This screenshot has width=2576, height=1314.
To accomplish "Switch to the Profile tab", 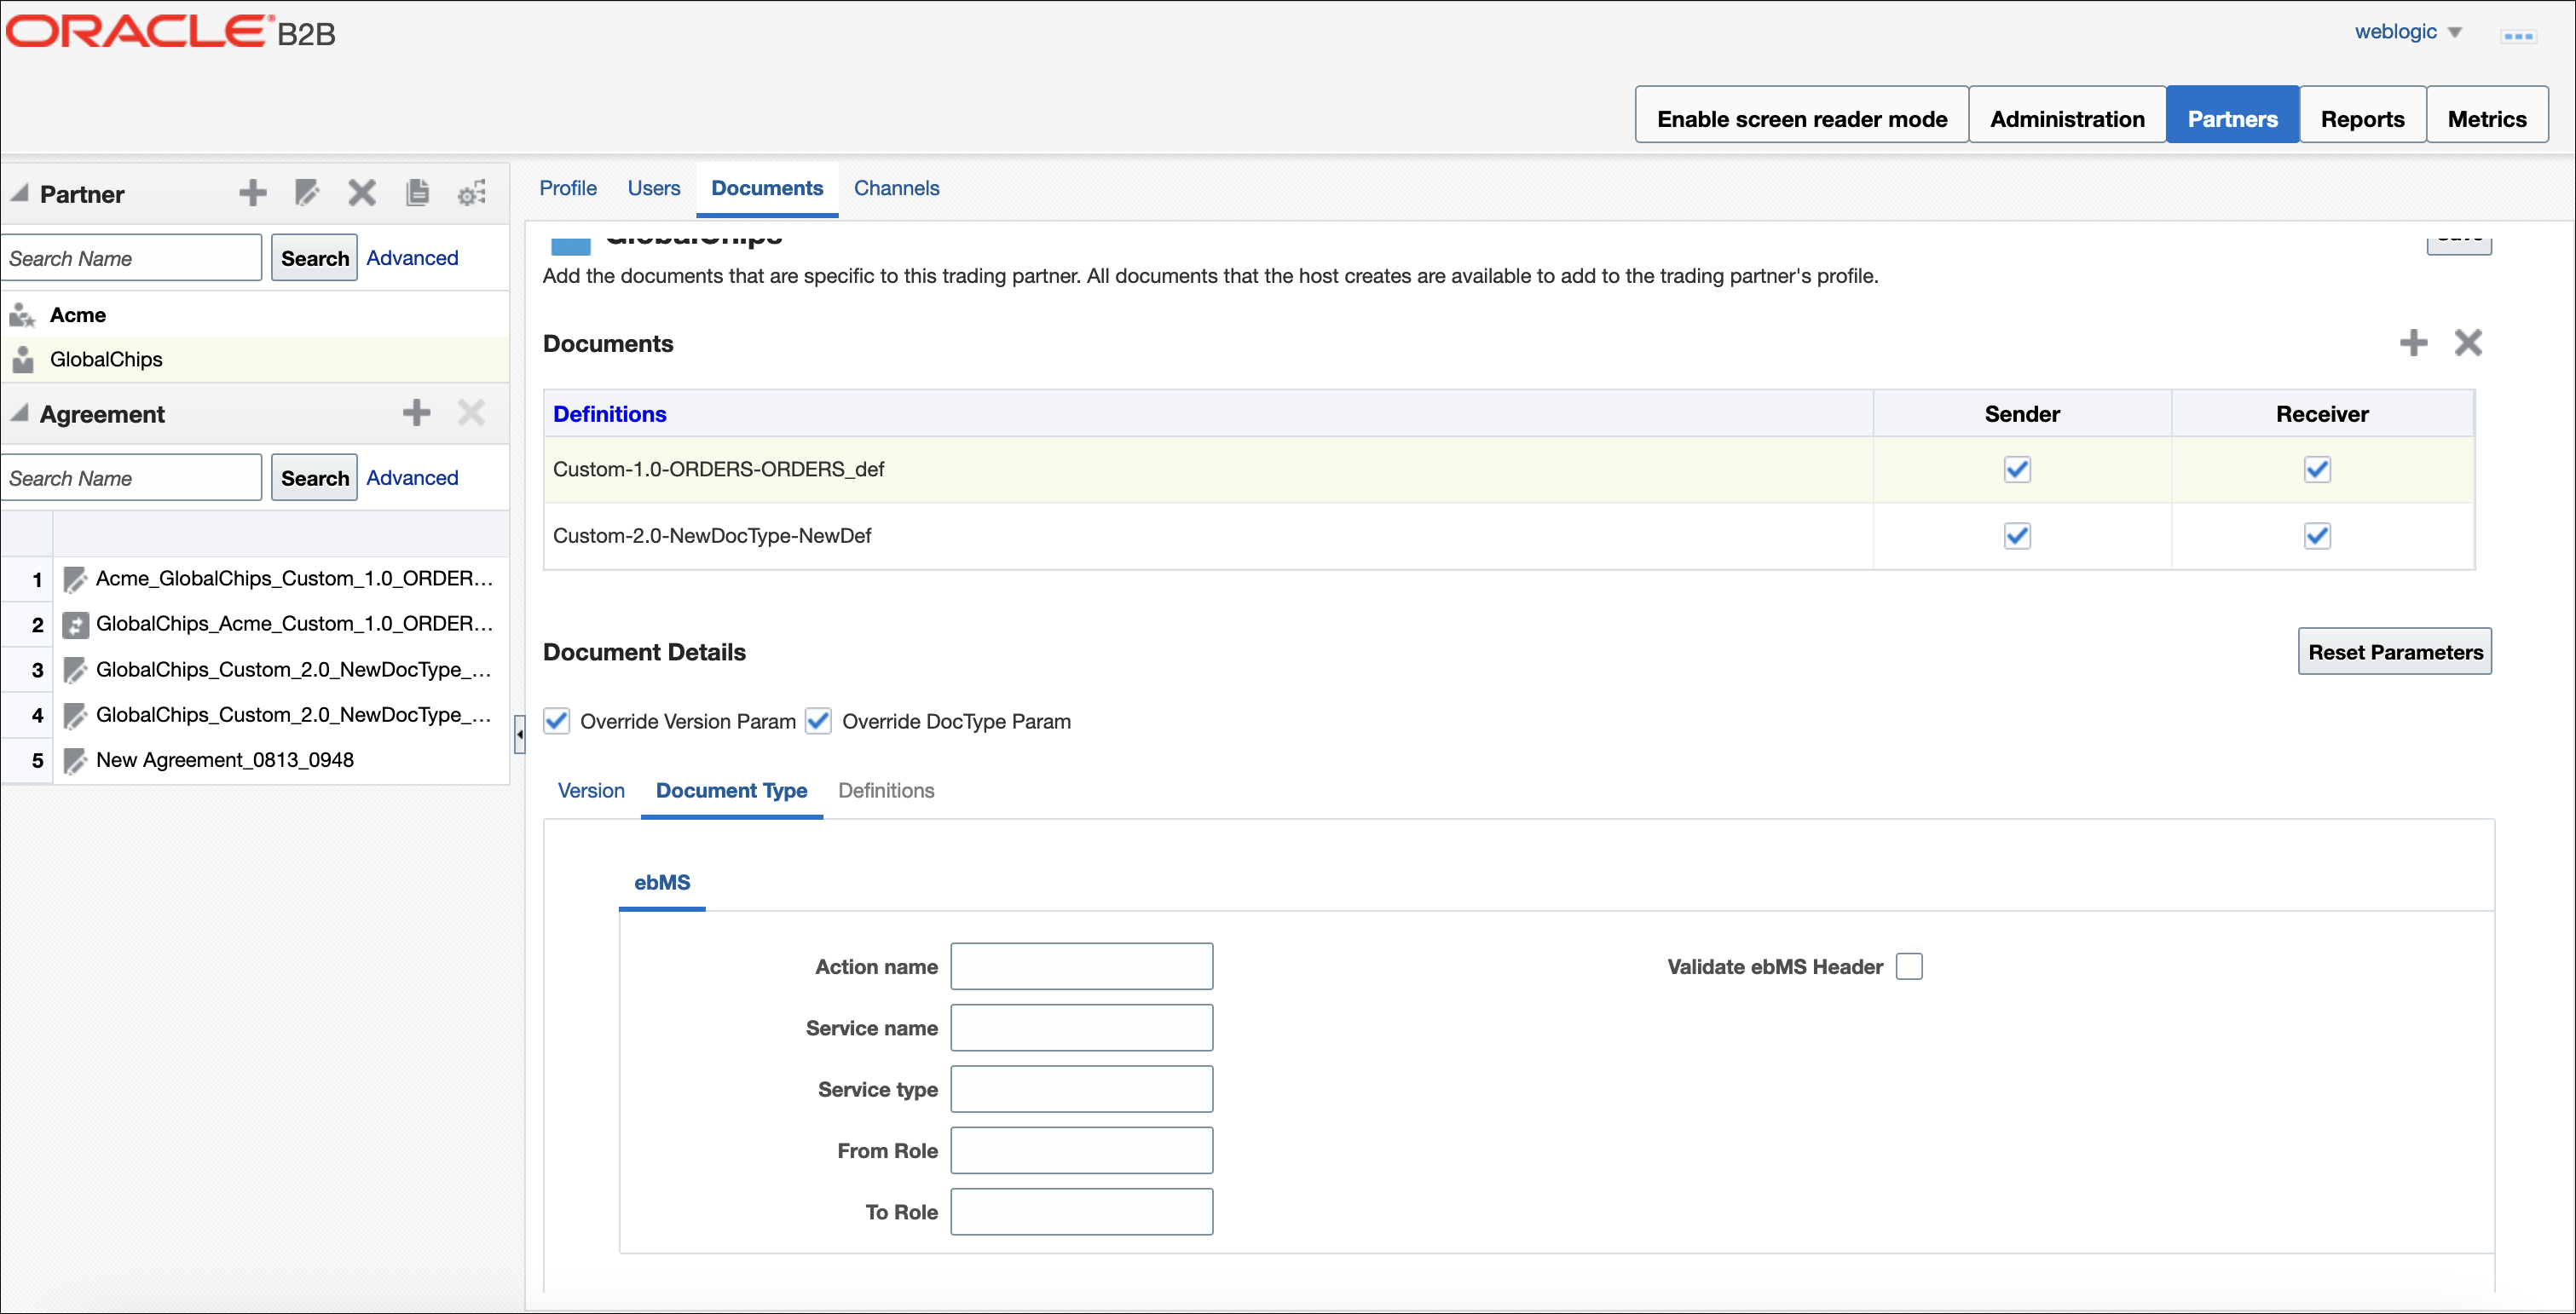I will click(568, 188).
